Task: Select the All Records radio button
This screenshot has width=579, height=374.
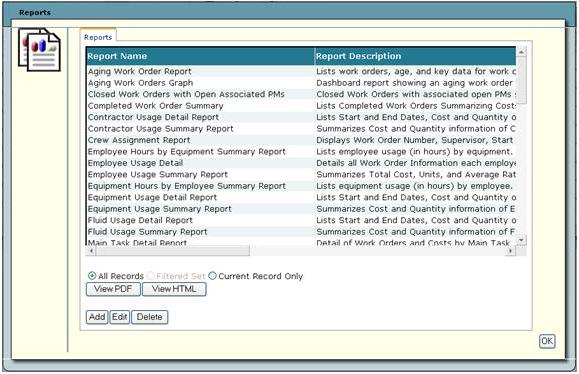Action: (x=92, y=276)
